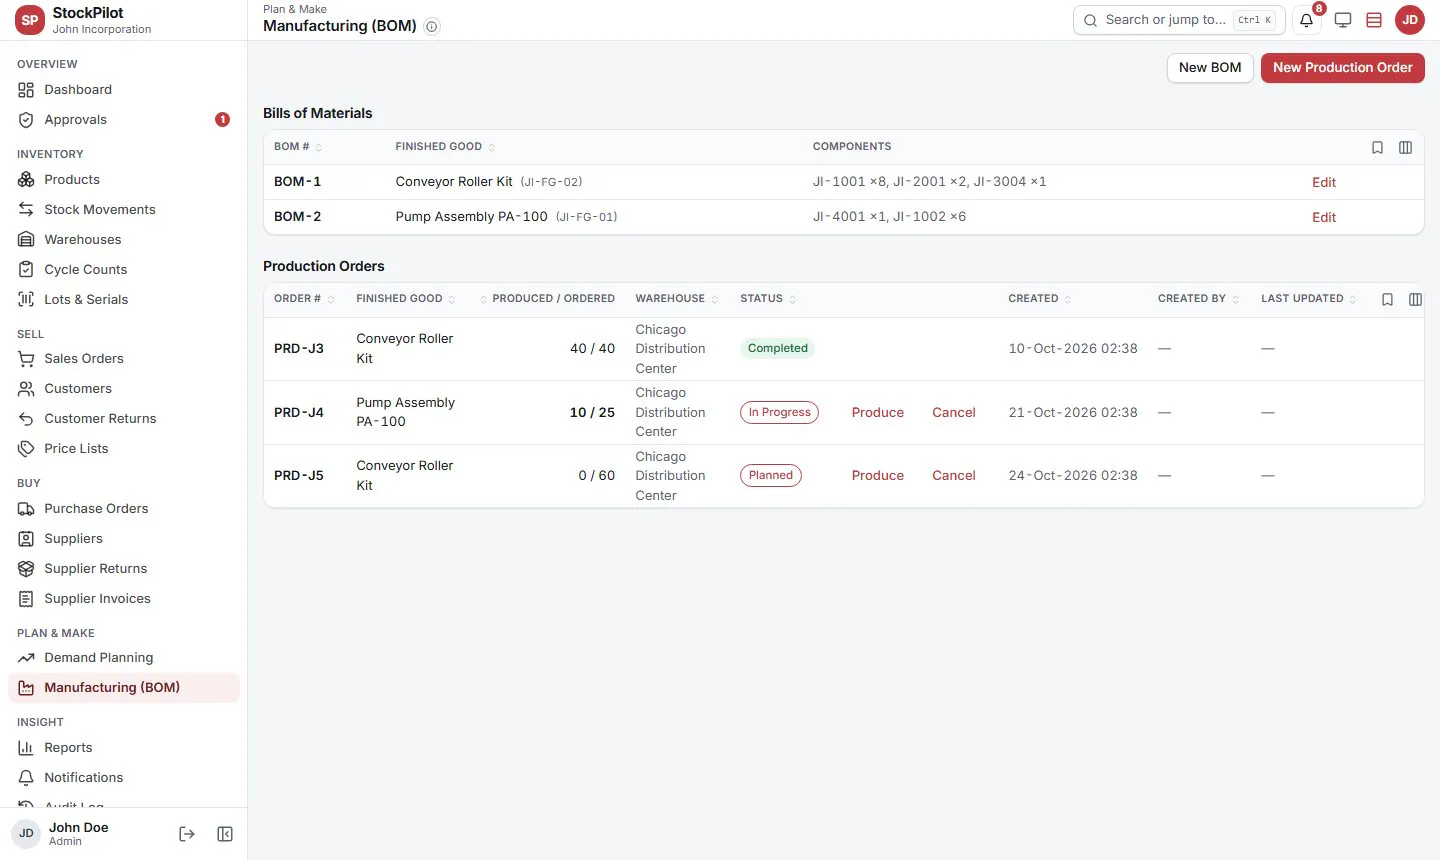Click New Production Order button
Screen dimensions: 1440x860
tap(1342, 68)
